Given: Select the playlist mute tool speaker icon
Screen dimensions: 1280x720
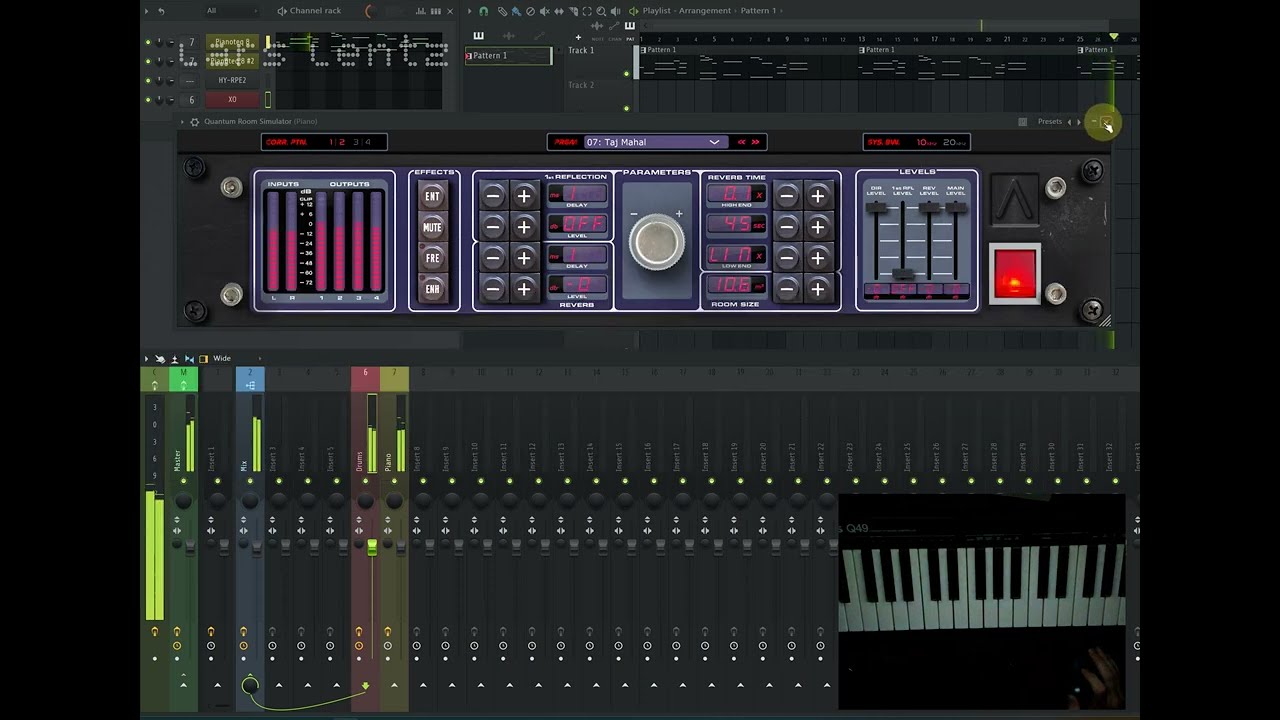Looking at the screenshot, I should [x=545, y=11].
